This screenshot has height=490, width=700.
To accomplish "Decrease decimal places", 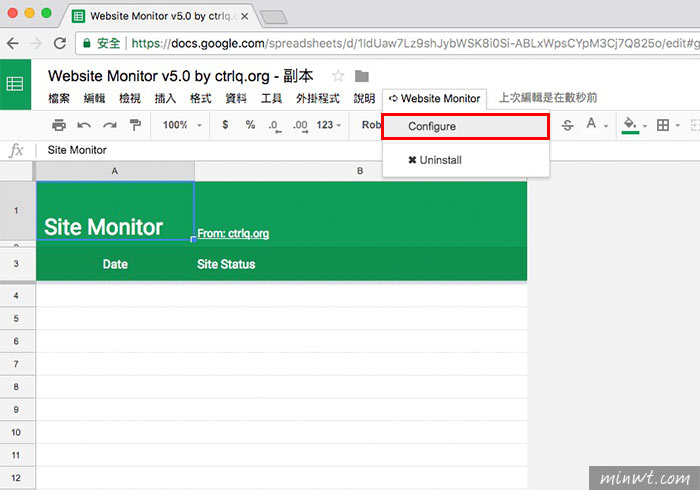I will click(x=275, y=126).
